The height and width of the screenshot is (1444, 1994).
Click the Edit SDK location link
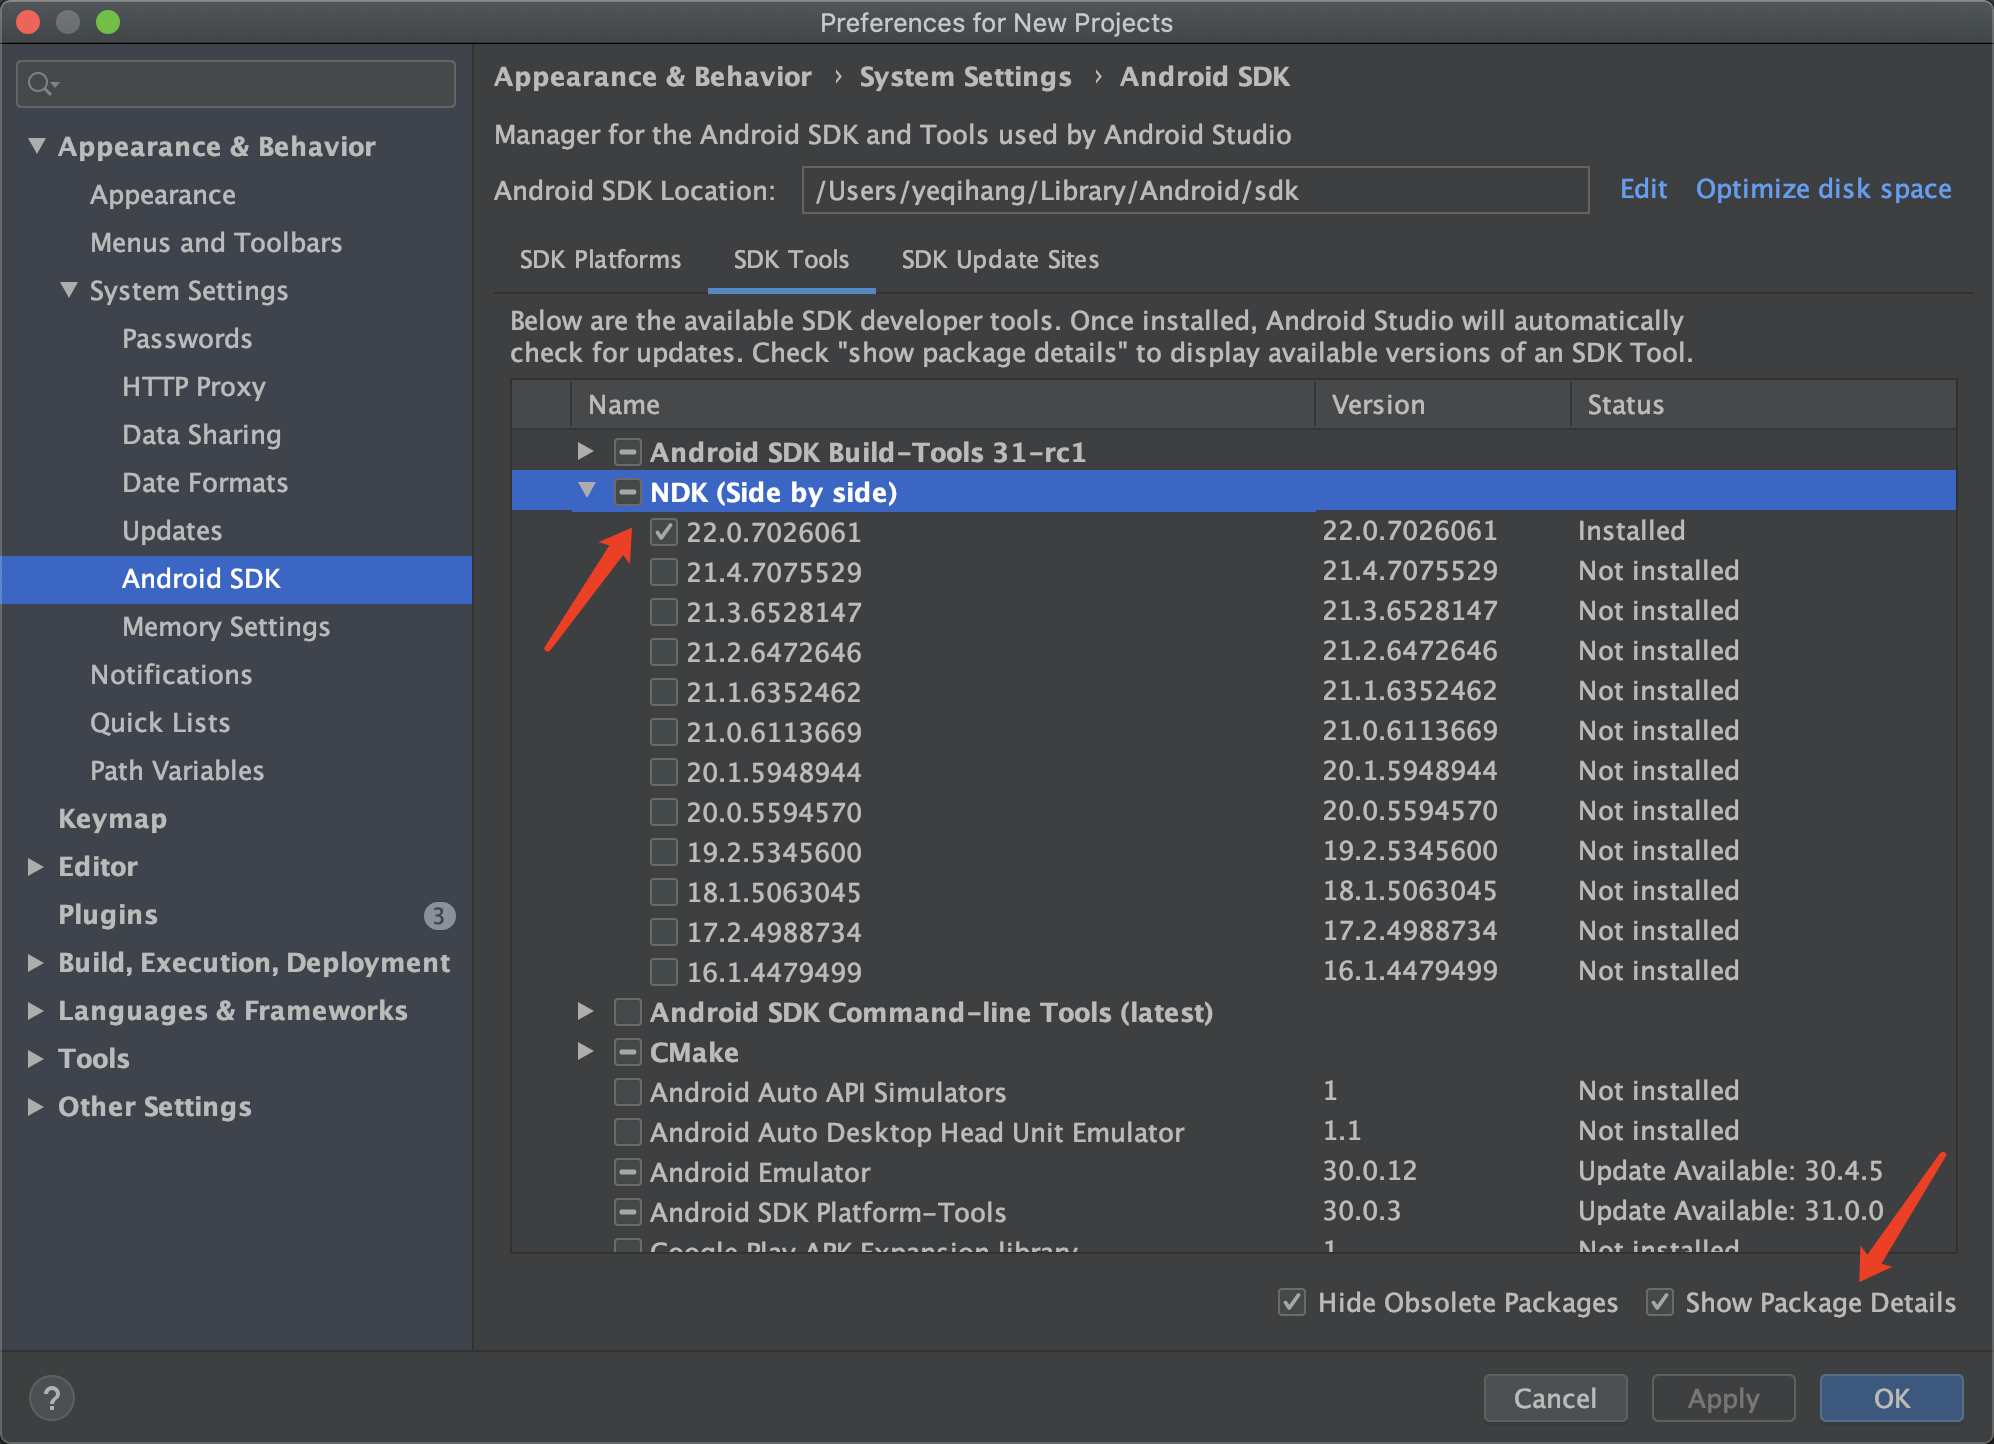(1643, 189)
